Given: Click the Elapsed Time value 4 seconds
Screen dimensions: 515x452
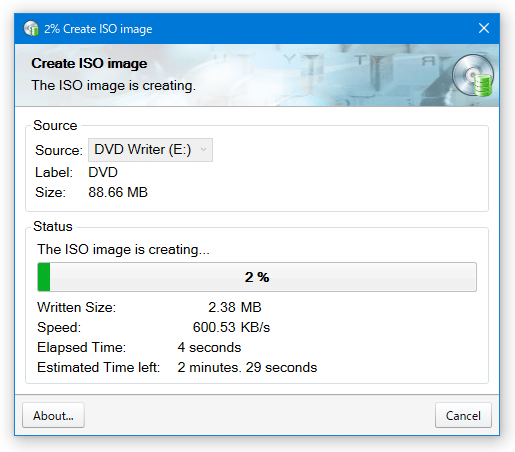Looking at the screenshot, I should [209, 347].
